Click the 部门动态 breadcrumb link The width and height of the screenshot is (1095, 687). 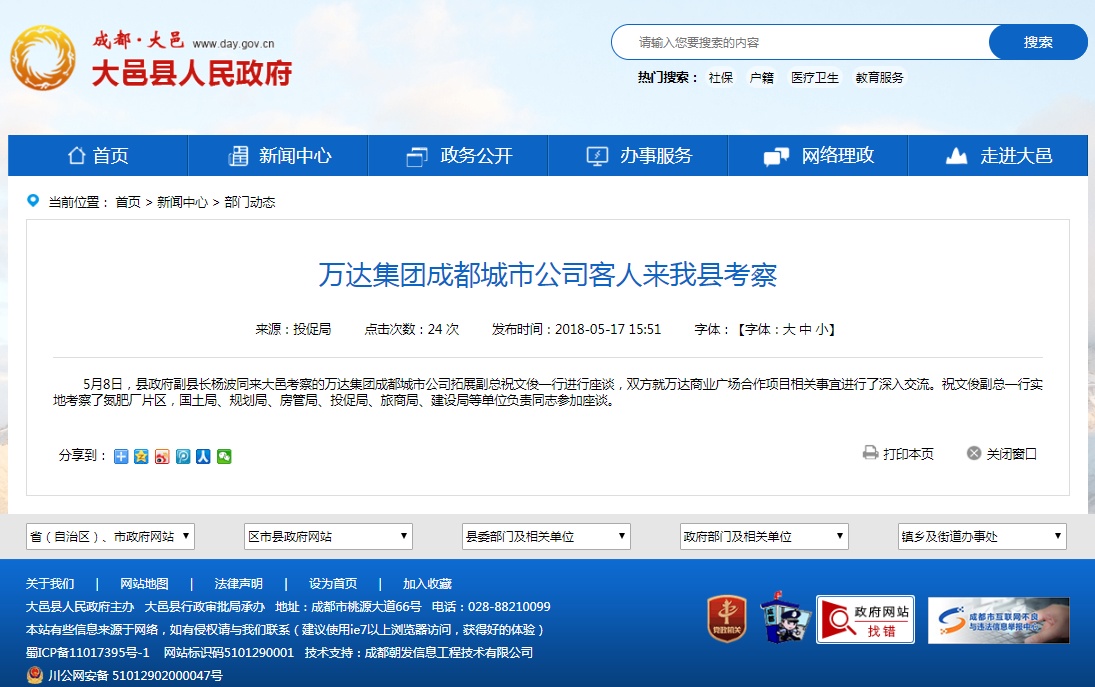click(250, 202)
